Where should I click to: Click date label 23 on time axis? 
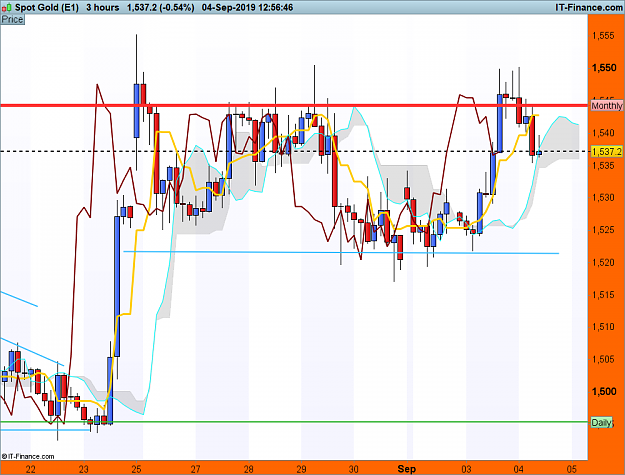[84, 469]
